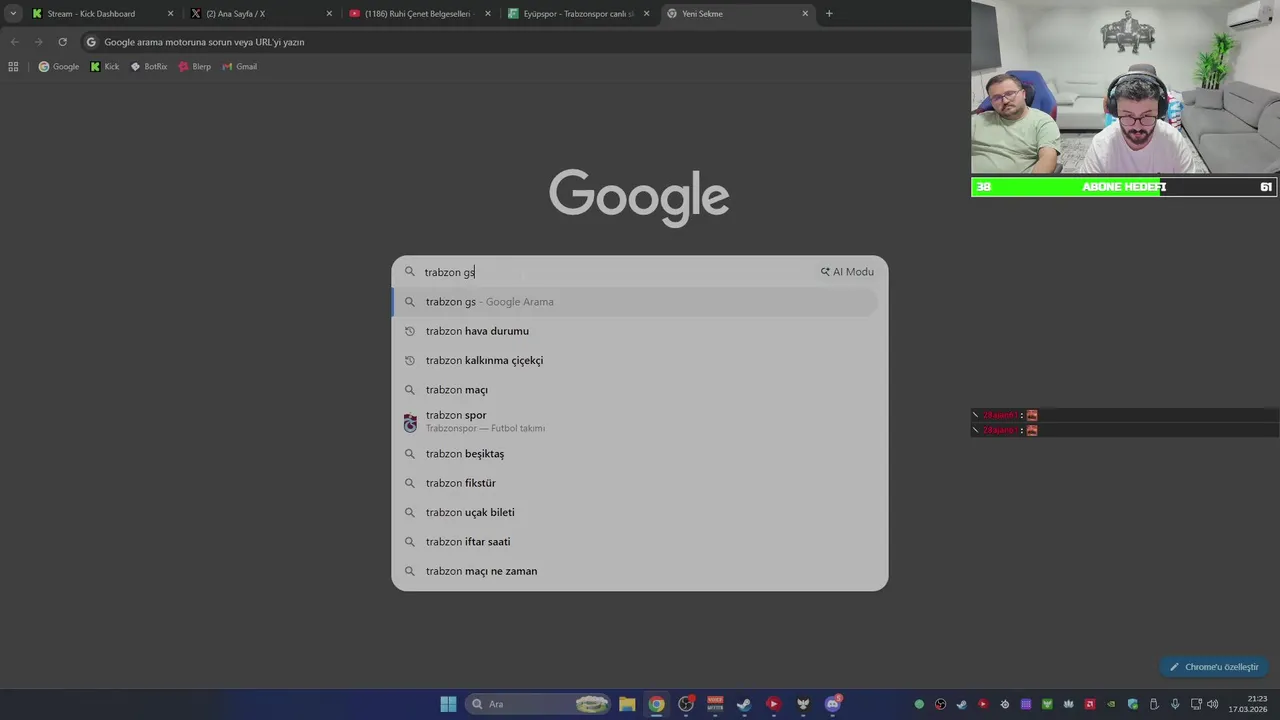Image resolution: width=1280 pixels, height=720 pixels.
Task: Open the Kick bookmark
Action: pyautogui.click(x=104, y=66)
